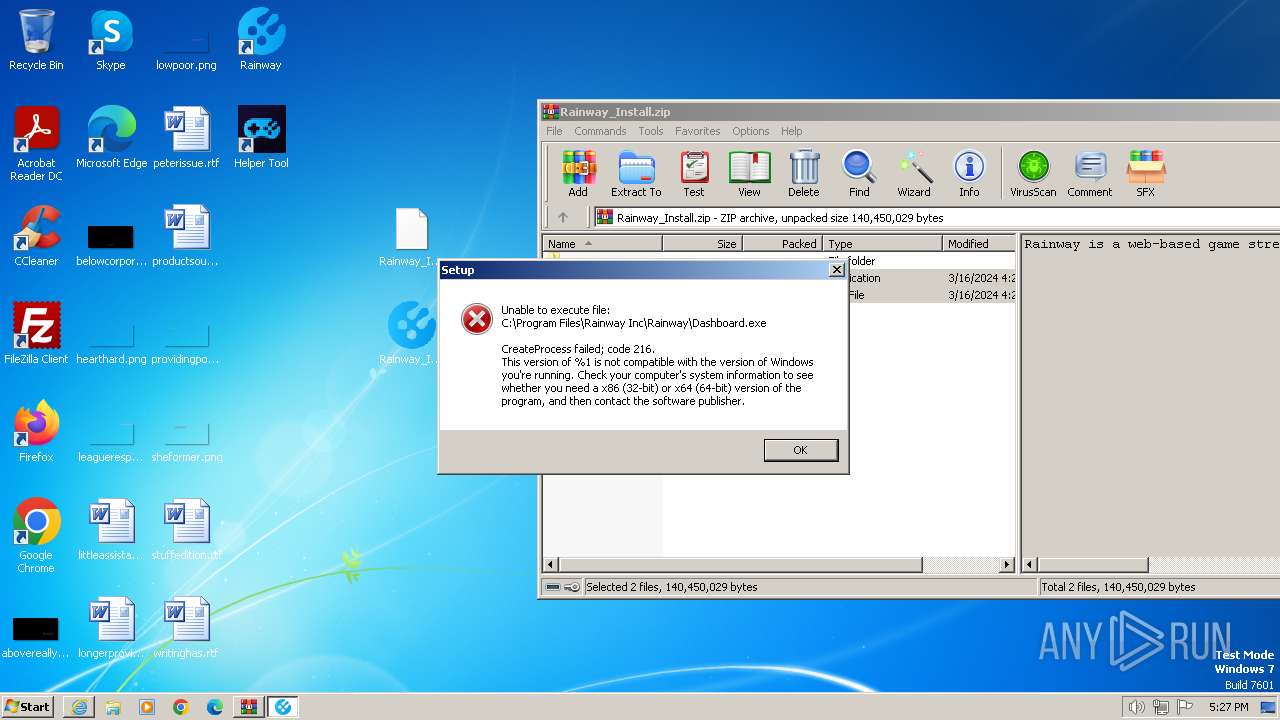This screenshot has height=720, width=1280.
Task: Select the FileZilla Client desktop icon
Action: tap(36, 334)
